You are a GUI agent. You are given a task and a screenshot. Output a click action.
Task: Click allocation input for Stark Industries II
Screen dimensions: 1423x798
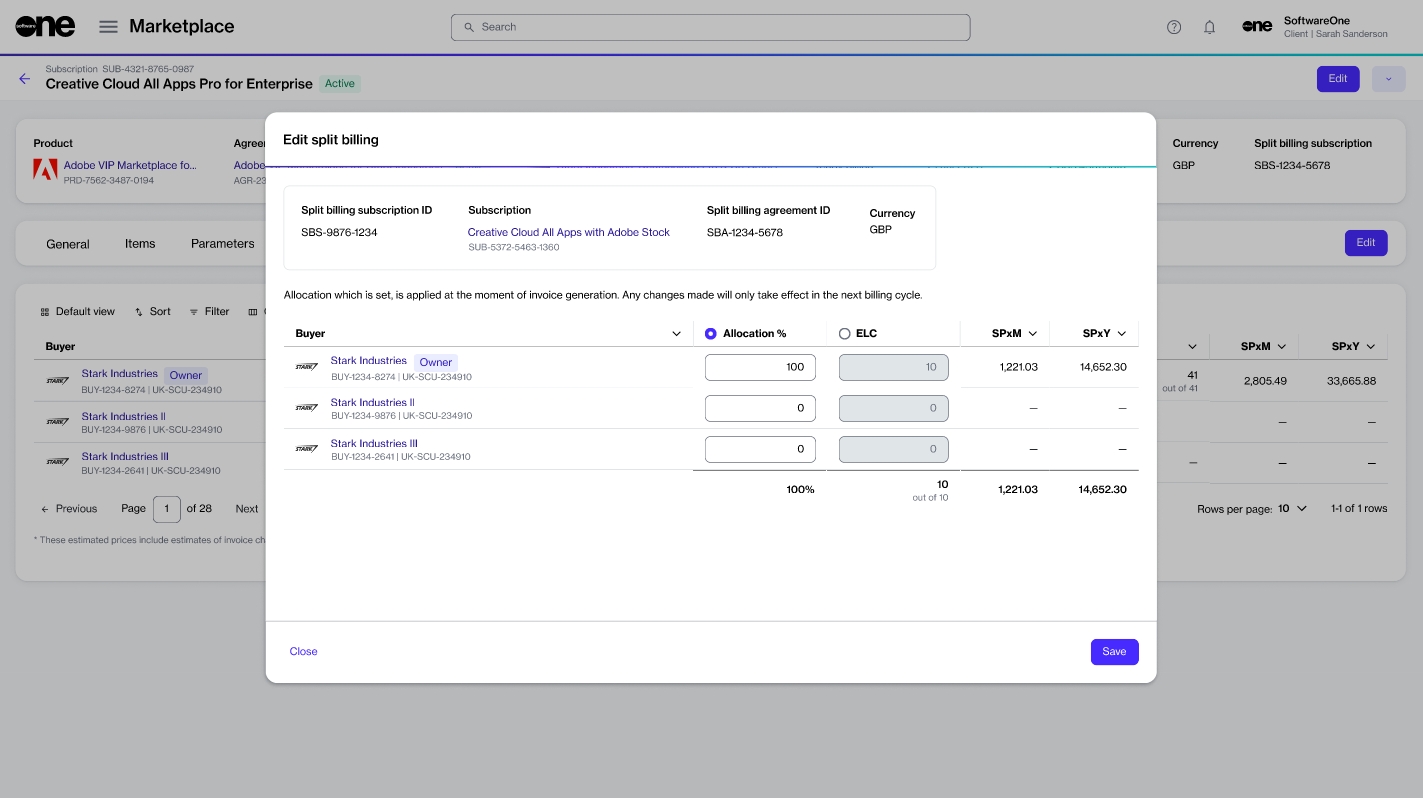(x=760, y=408)
